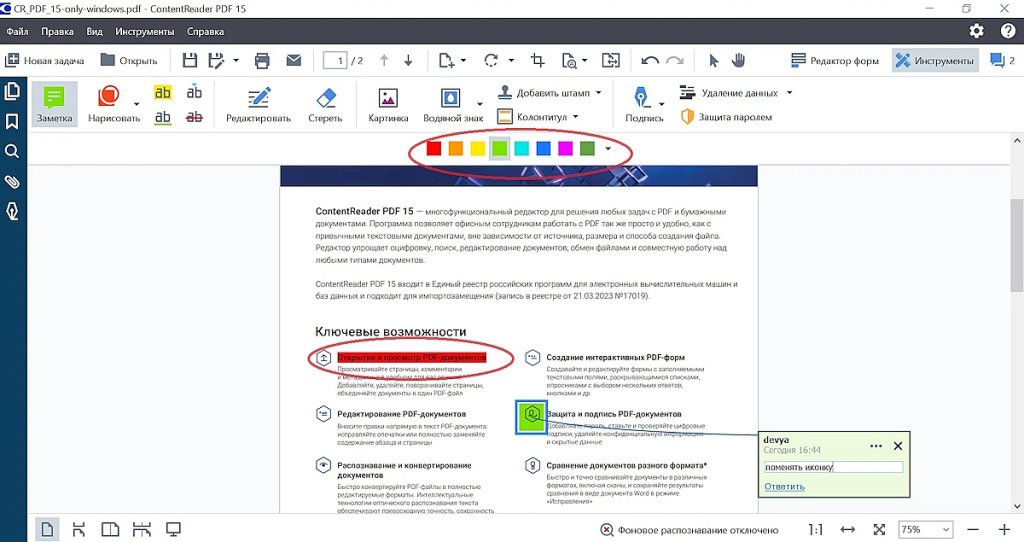The height and width of the screenshot is (542, 1024).
Task: Open the Form editor (Редактор форм)
Action: tap(835, 61)
